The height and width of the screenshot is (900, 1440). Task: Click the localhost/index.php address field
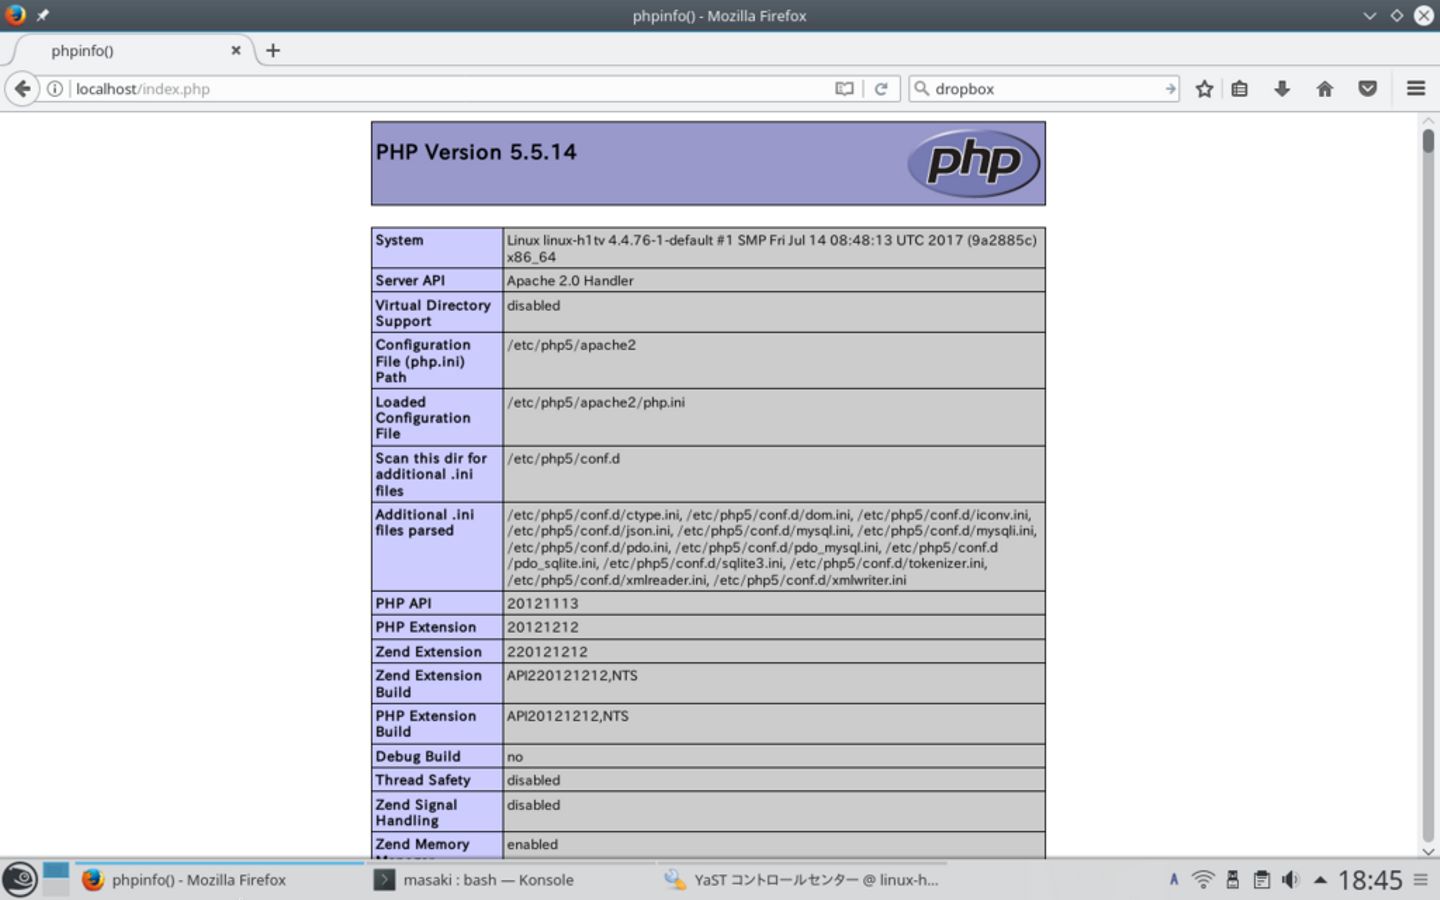pos(450,89)
